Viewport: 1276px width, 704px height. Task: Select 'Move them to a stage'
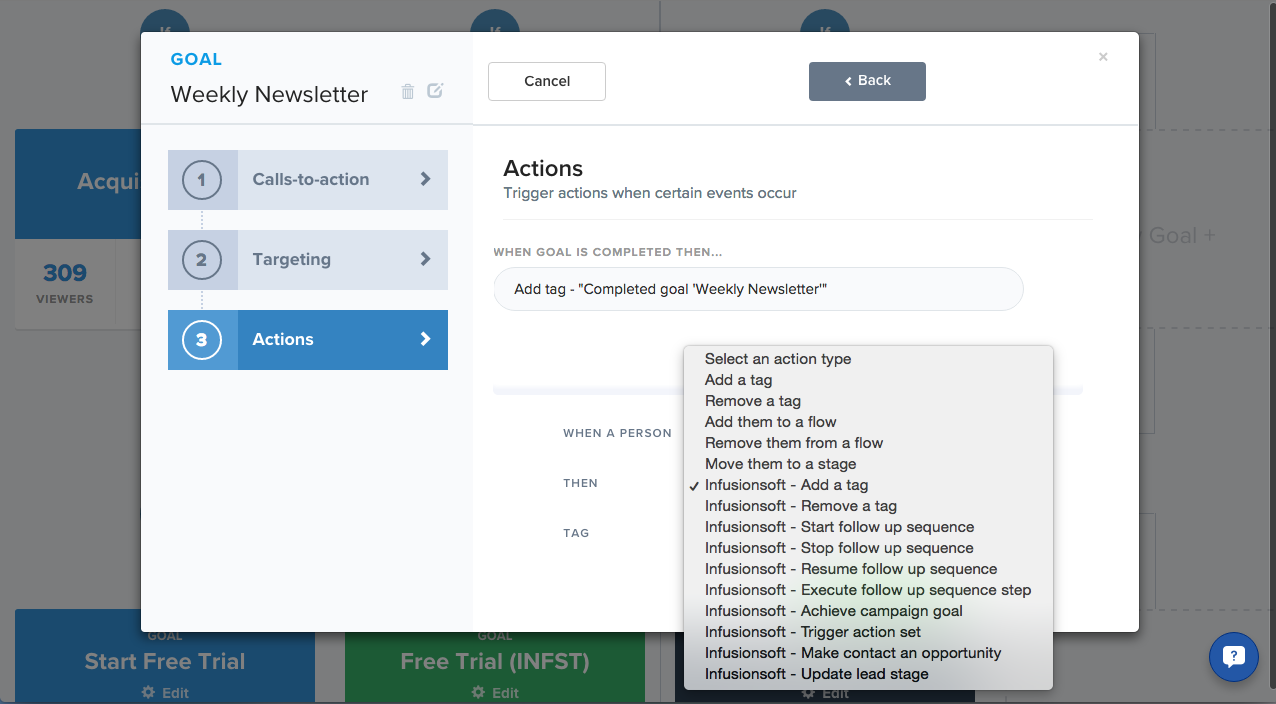tap(868, 464)
